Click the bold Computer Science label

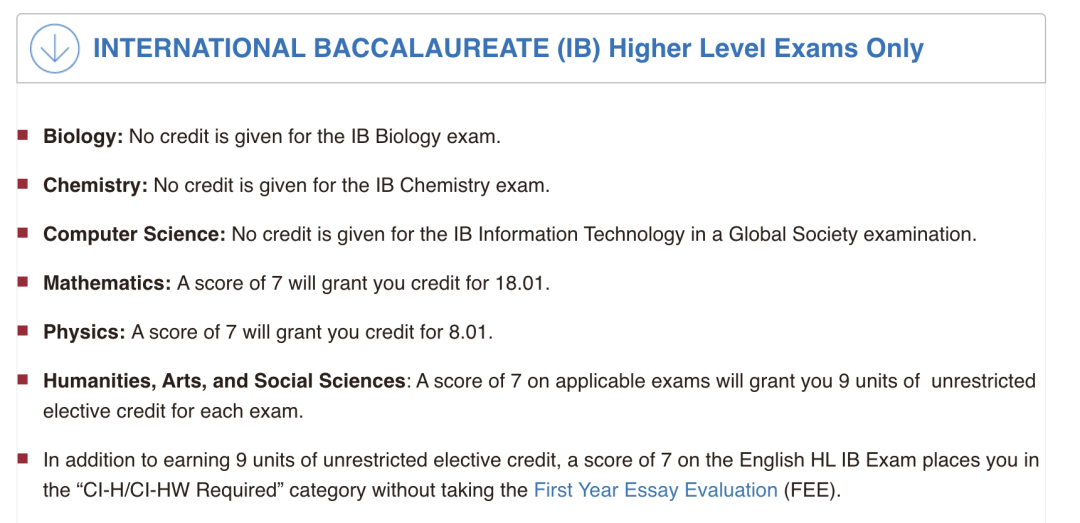coord(134,235)
